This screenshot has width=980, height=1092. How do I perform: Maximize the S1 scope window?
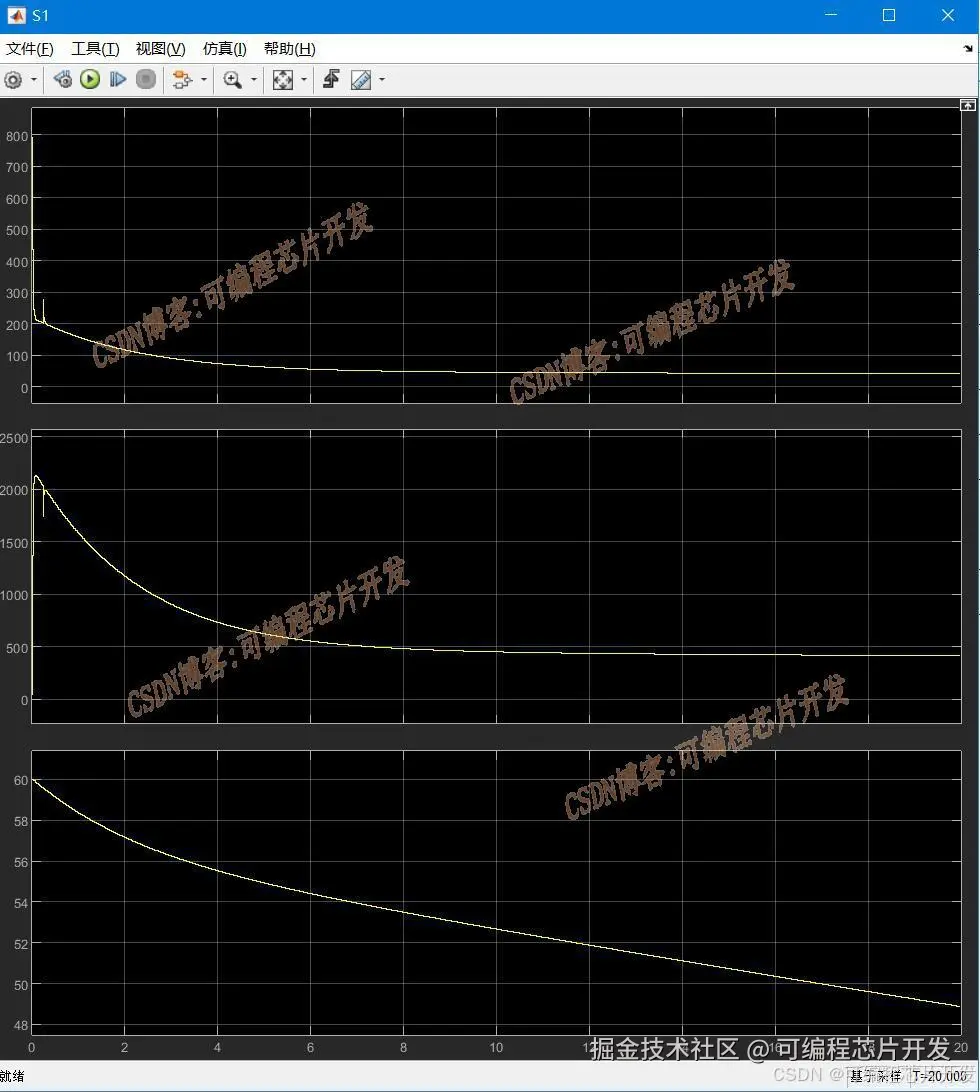(x=889, y=15)
